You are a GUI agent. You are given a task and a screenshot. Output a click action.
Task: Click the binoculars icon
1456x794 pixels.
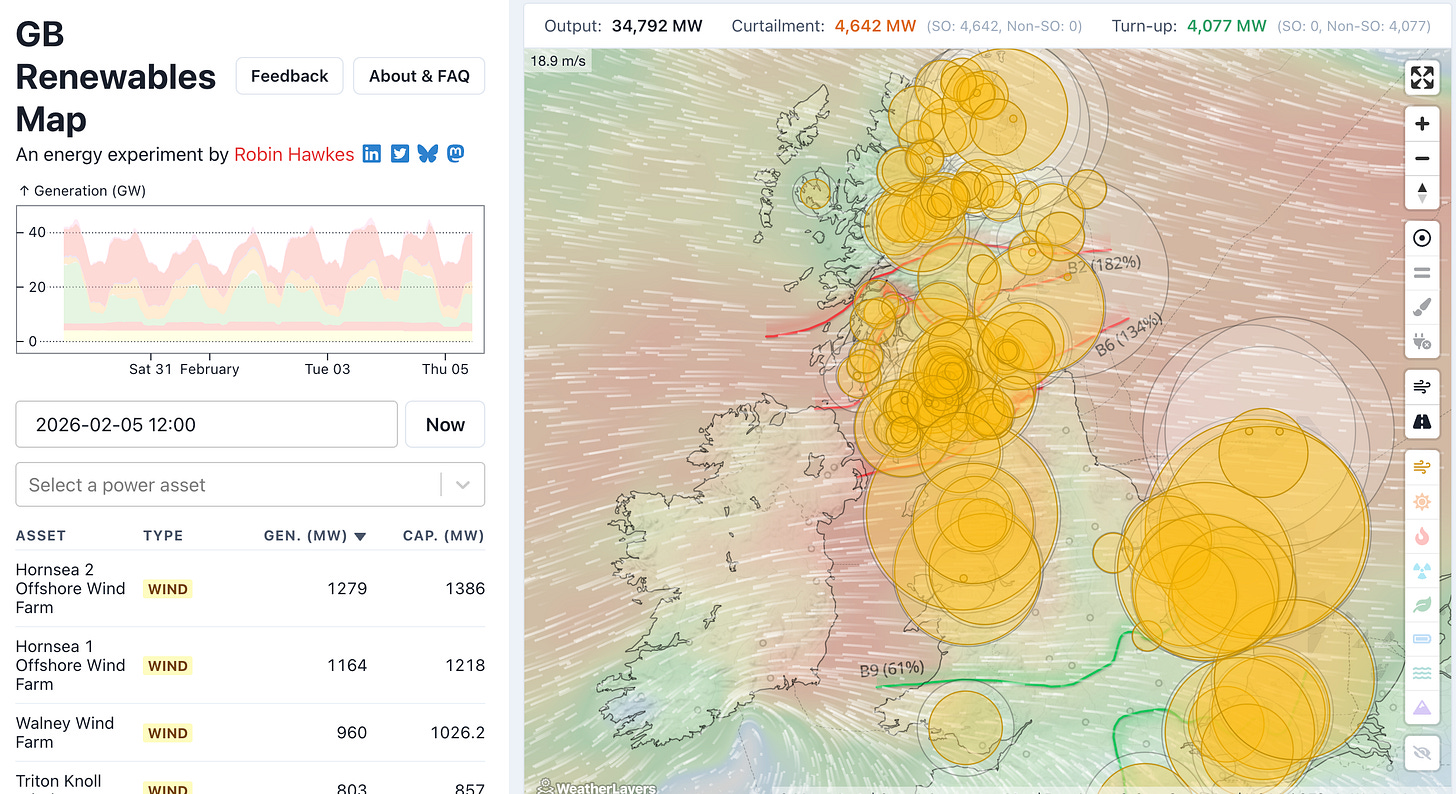[1422, 421]
